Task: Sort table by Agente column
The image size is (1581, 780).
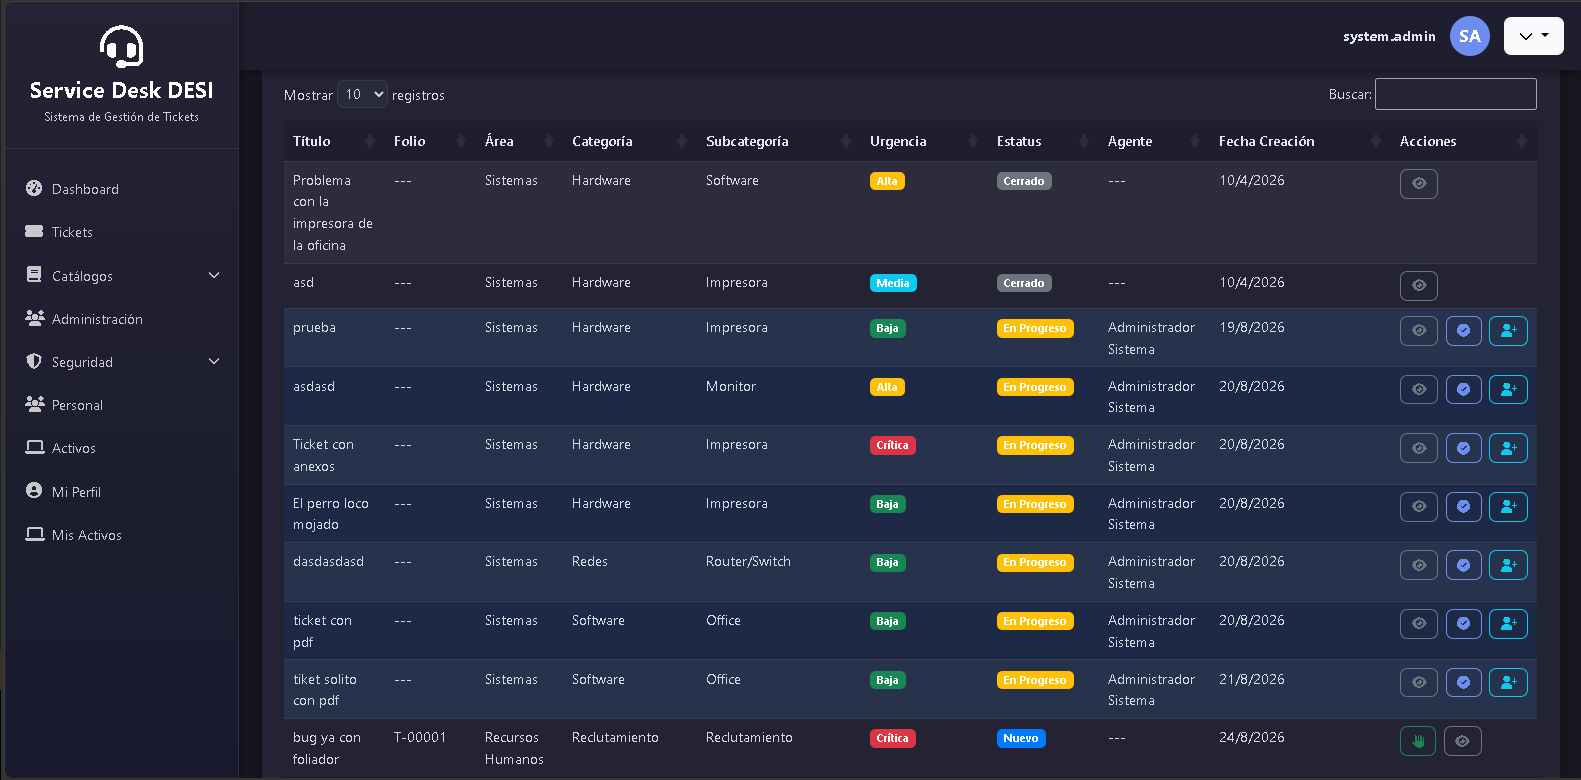Action: 1154,141
